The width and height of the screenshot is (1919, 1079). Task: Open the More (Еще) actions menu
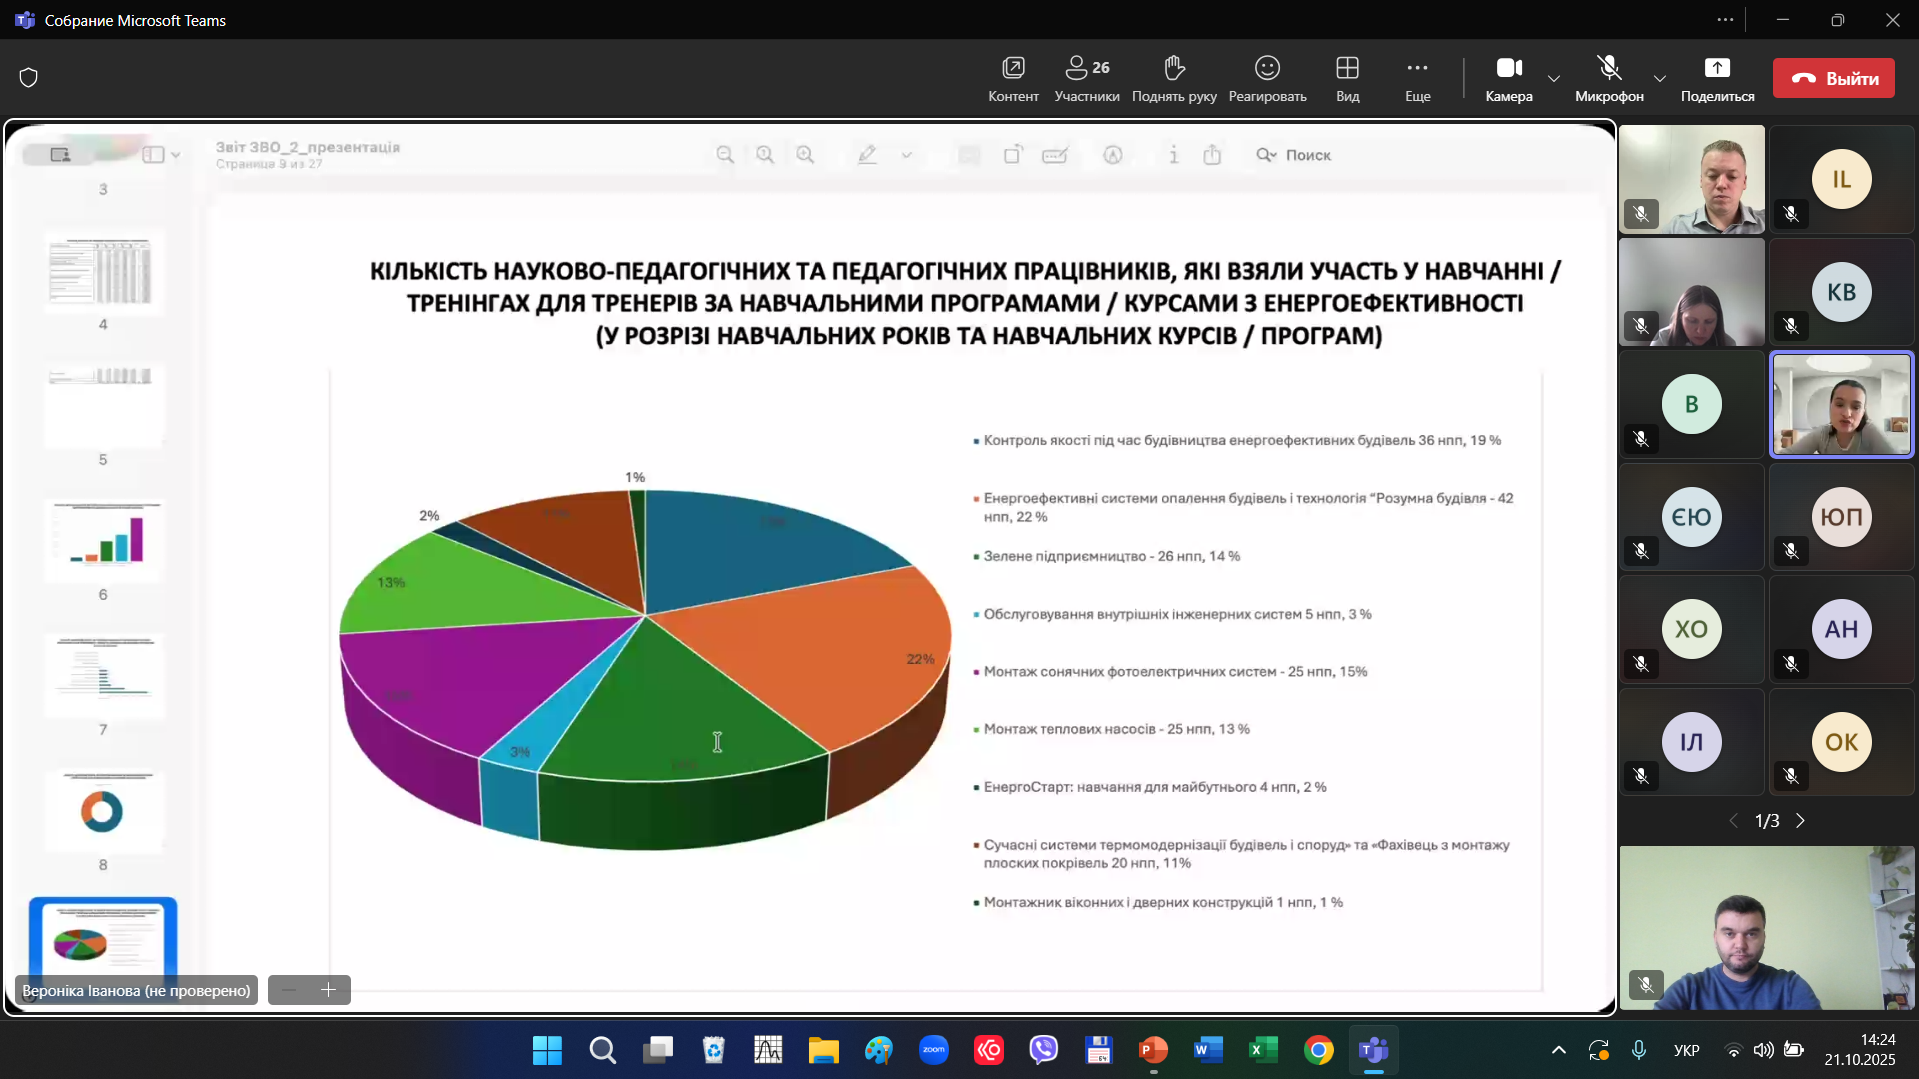click(x=1417, y=78)
